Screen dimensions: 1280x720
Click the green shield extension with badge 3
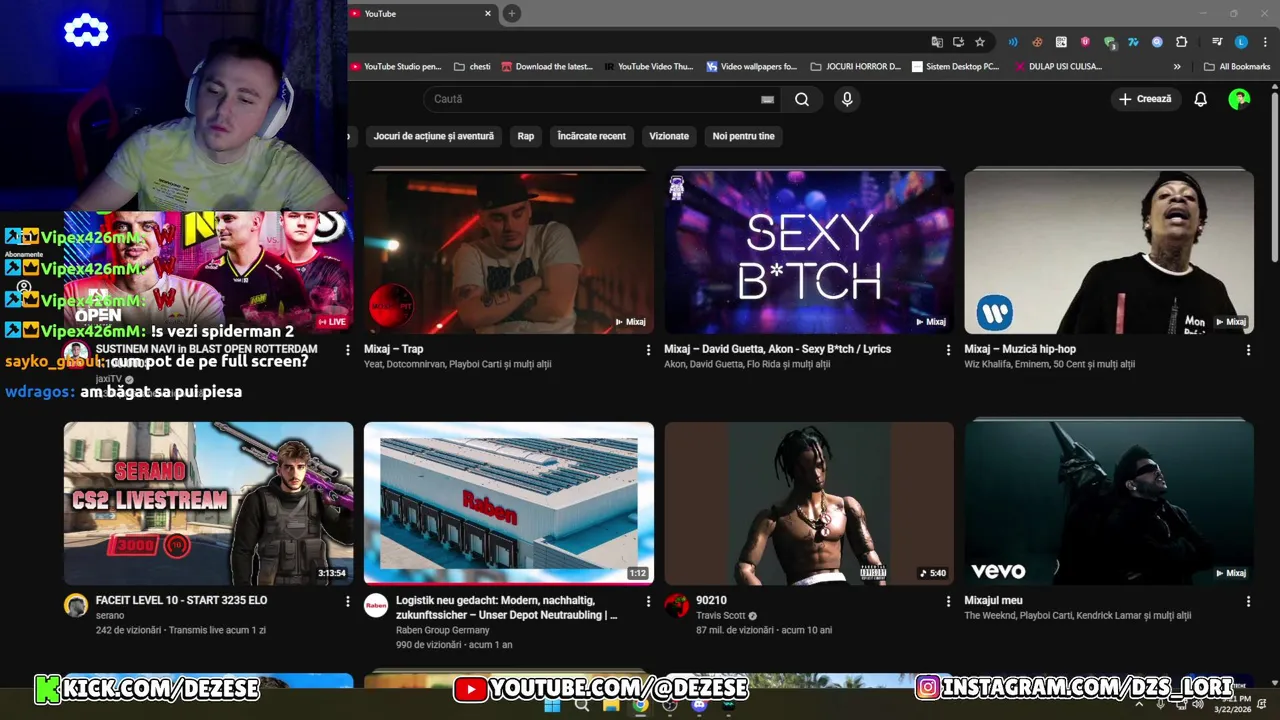pyautogui.click(x=1109, y=42)
